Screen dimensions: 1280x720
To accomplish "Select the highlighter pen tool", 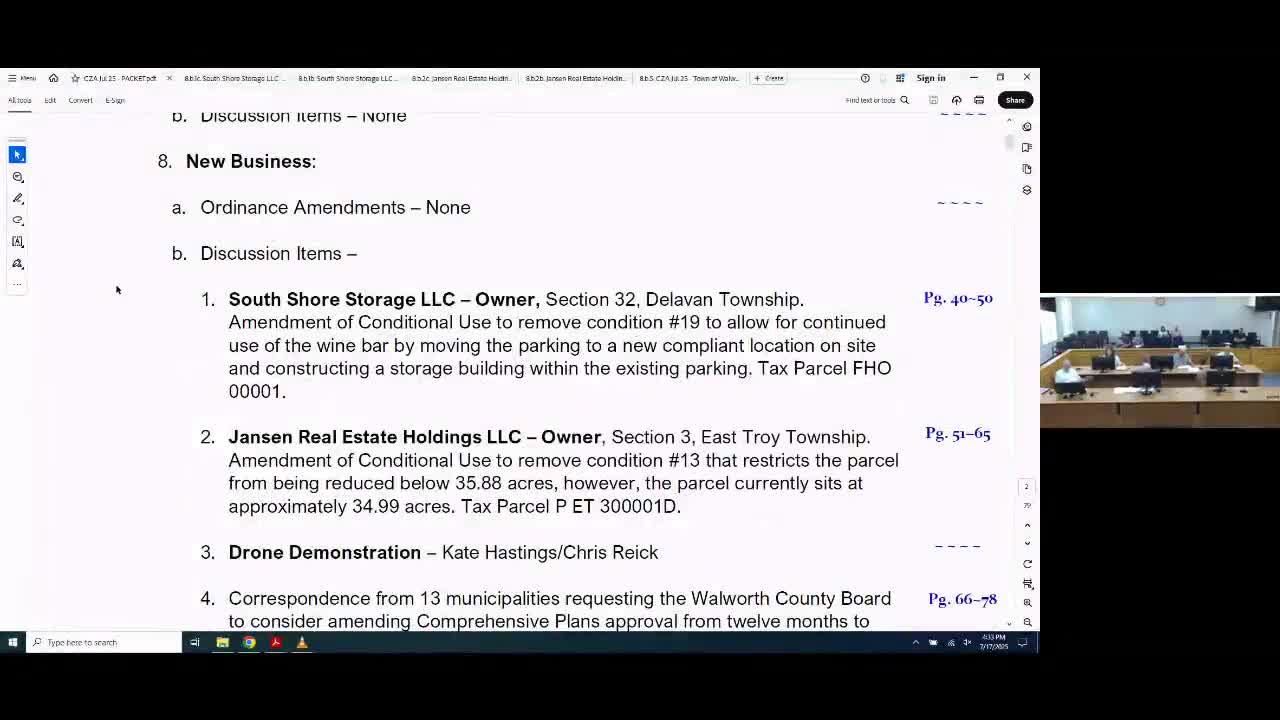I will click(x=17, y=198).
